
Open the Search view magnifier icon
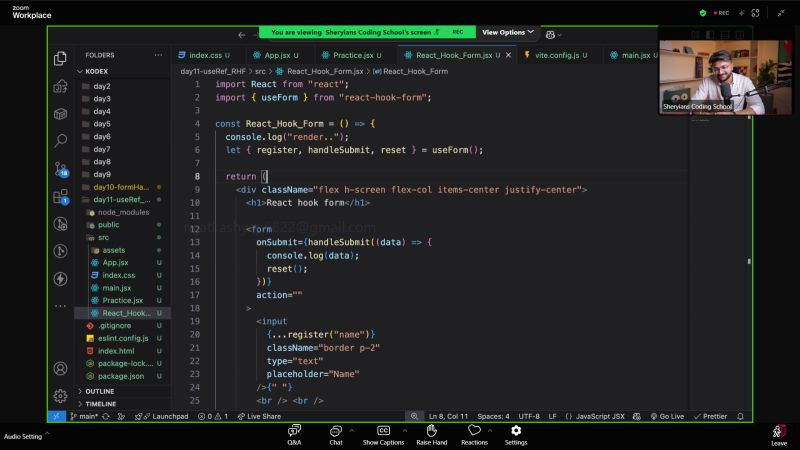tap(60, 140)
